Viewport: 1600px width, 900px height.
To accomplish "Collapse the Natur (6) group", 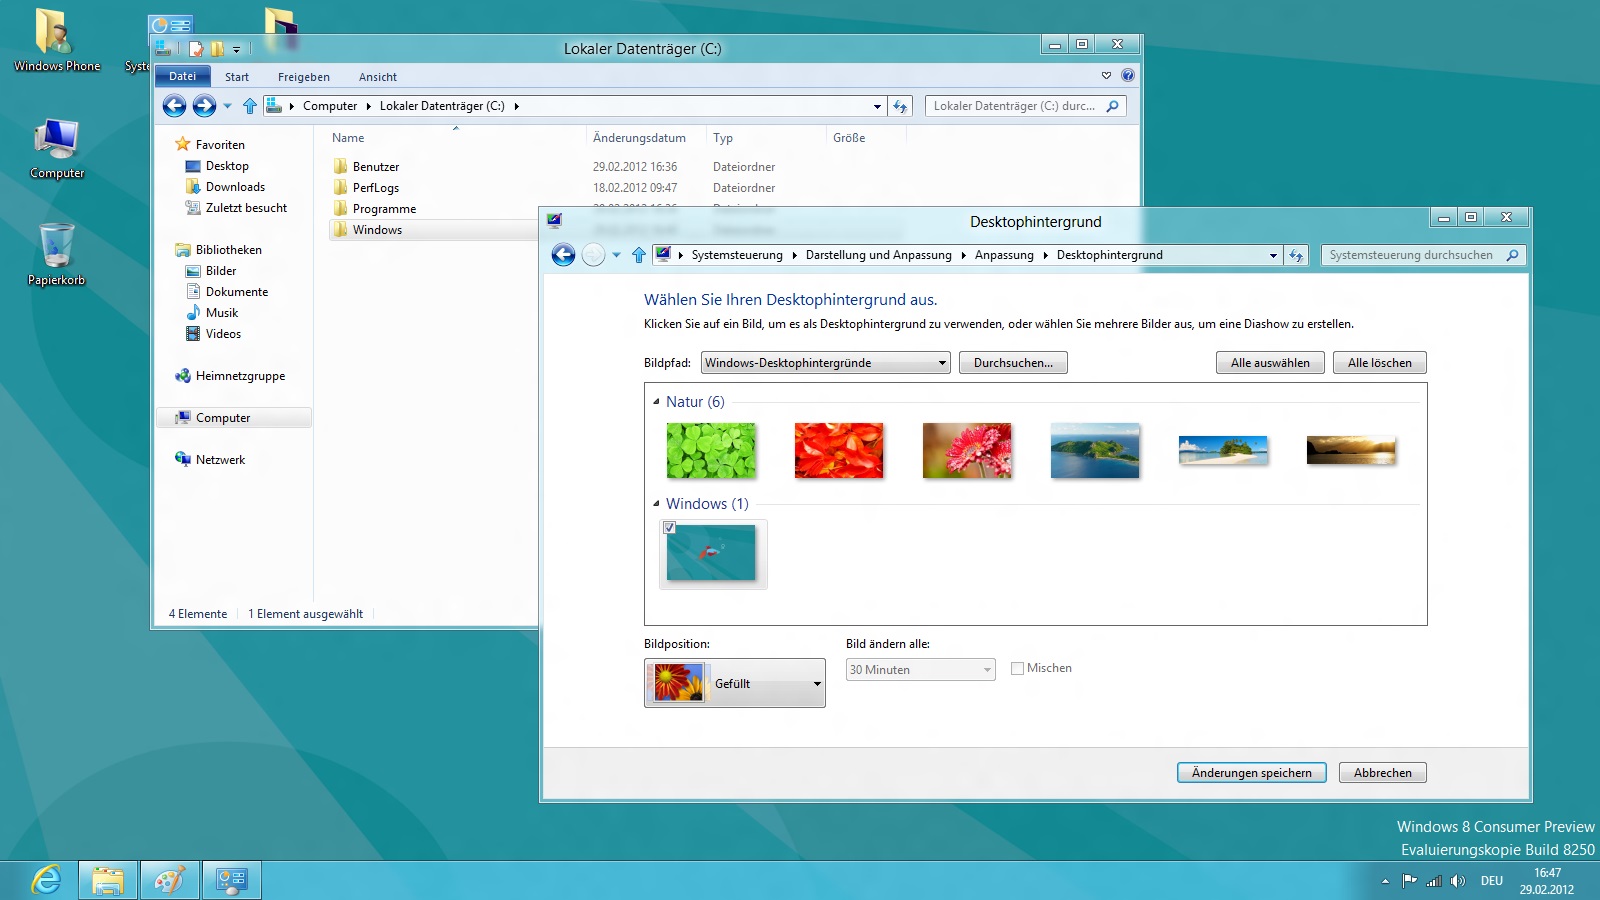I will 656,402.
